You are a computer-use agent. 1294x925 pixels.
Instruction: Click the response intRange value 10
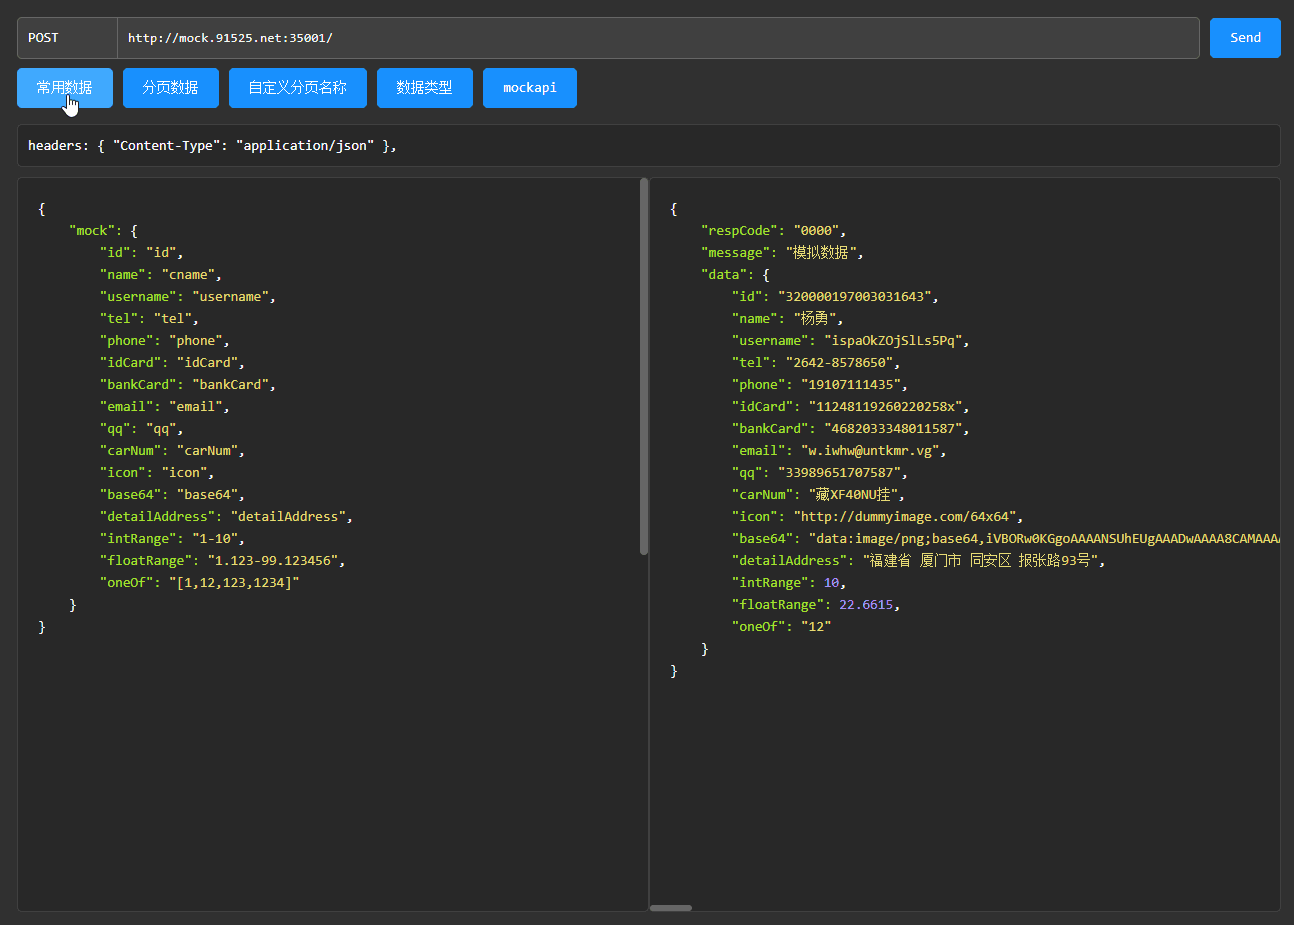coord(831,583)
